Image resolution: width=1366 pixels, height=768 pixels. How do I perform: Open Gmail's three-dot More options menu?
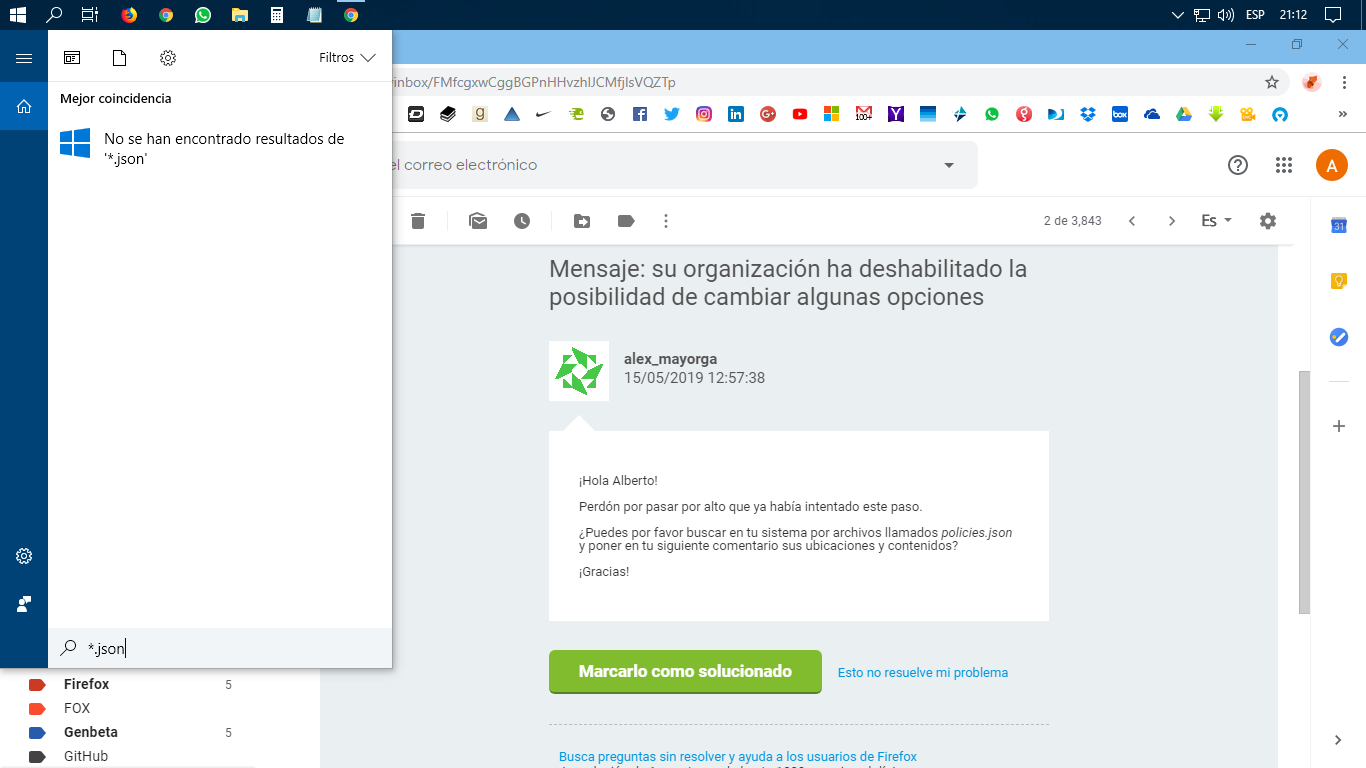pyautogui.click(x=666, y=221)
